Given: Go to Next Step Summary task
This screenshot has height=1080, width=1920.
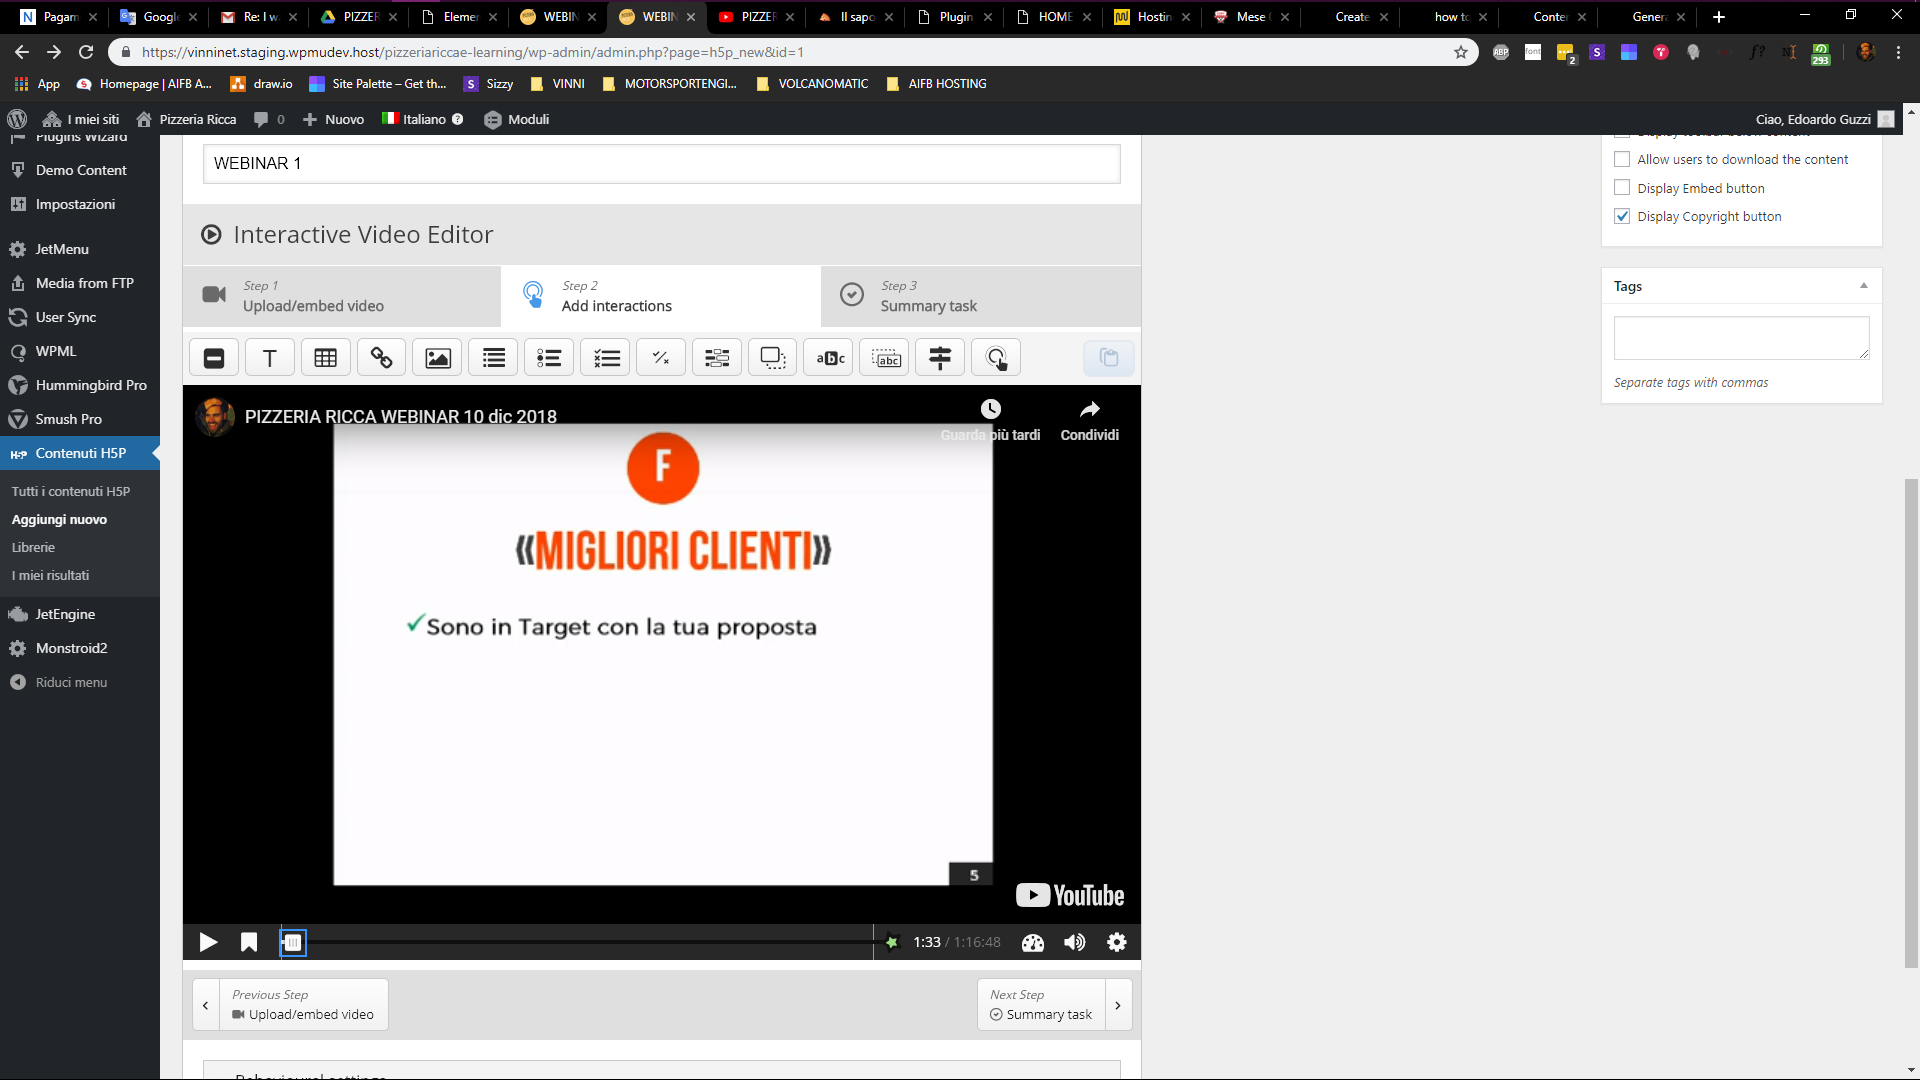Looking at the screenshot, I should (x=1054, y=1004).
